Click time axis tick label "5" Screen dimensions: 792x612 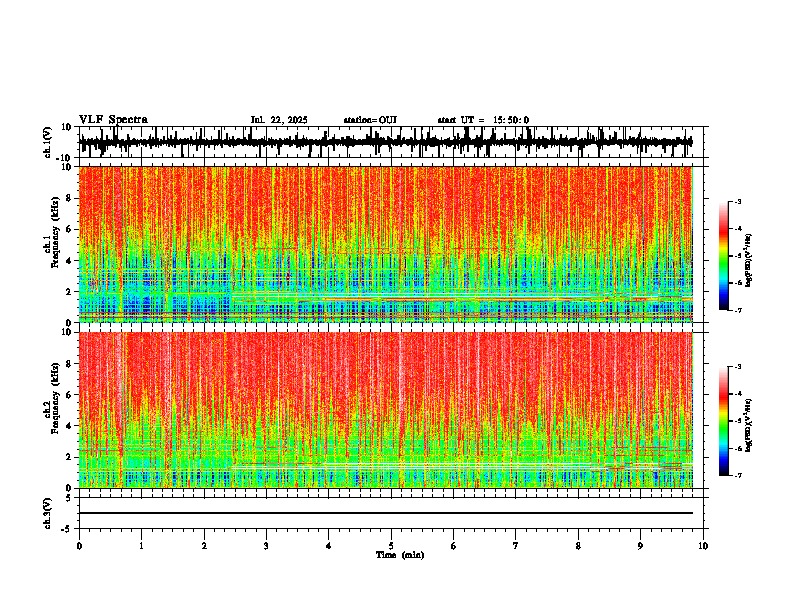[391, 546]
